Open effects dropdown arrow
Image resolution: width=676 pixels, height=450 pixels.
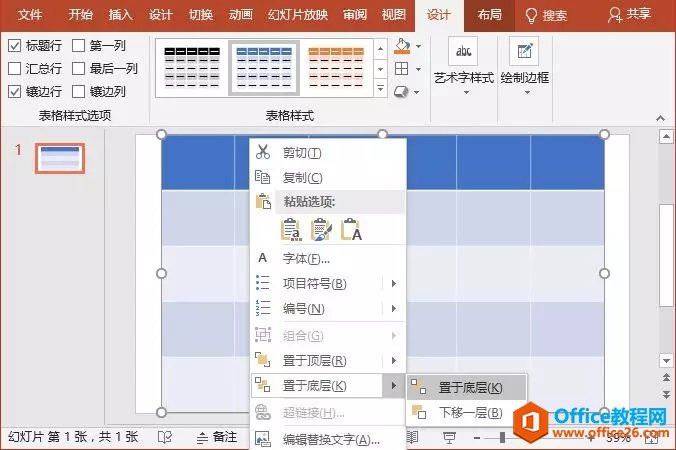coord(416,92)
